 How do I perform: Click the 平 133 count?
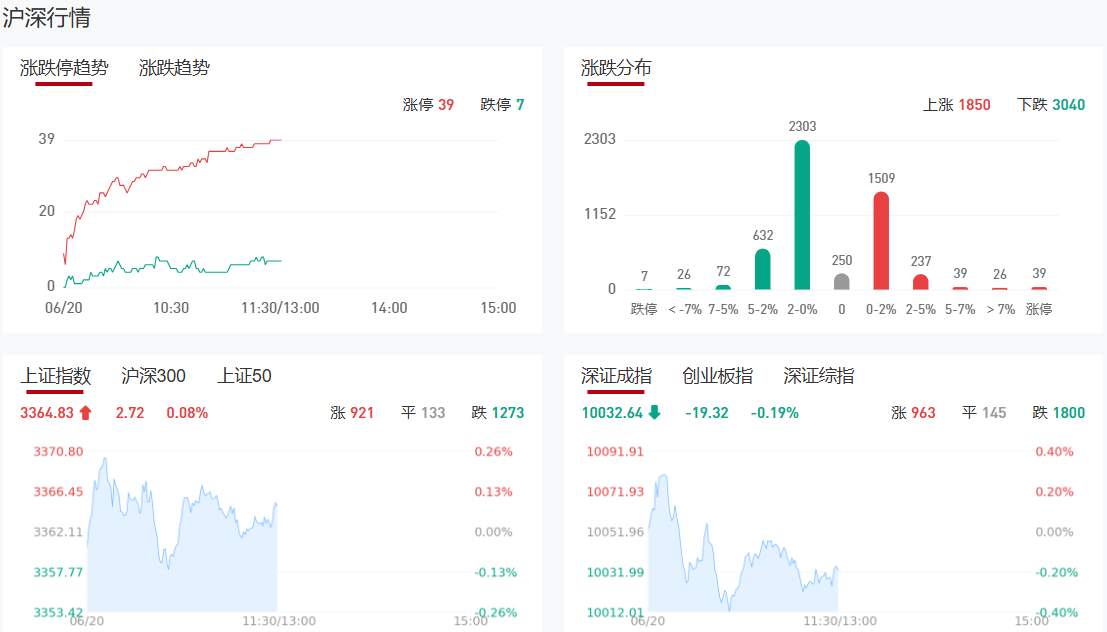tap(423, 412)
